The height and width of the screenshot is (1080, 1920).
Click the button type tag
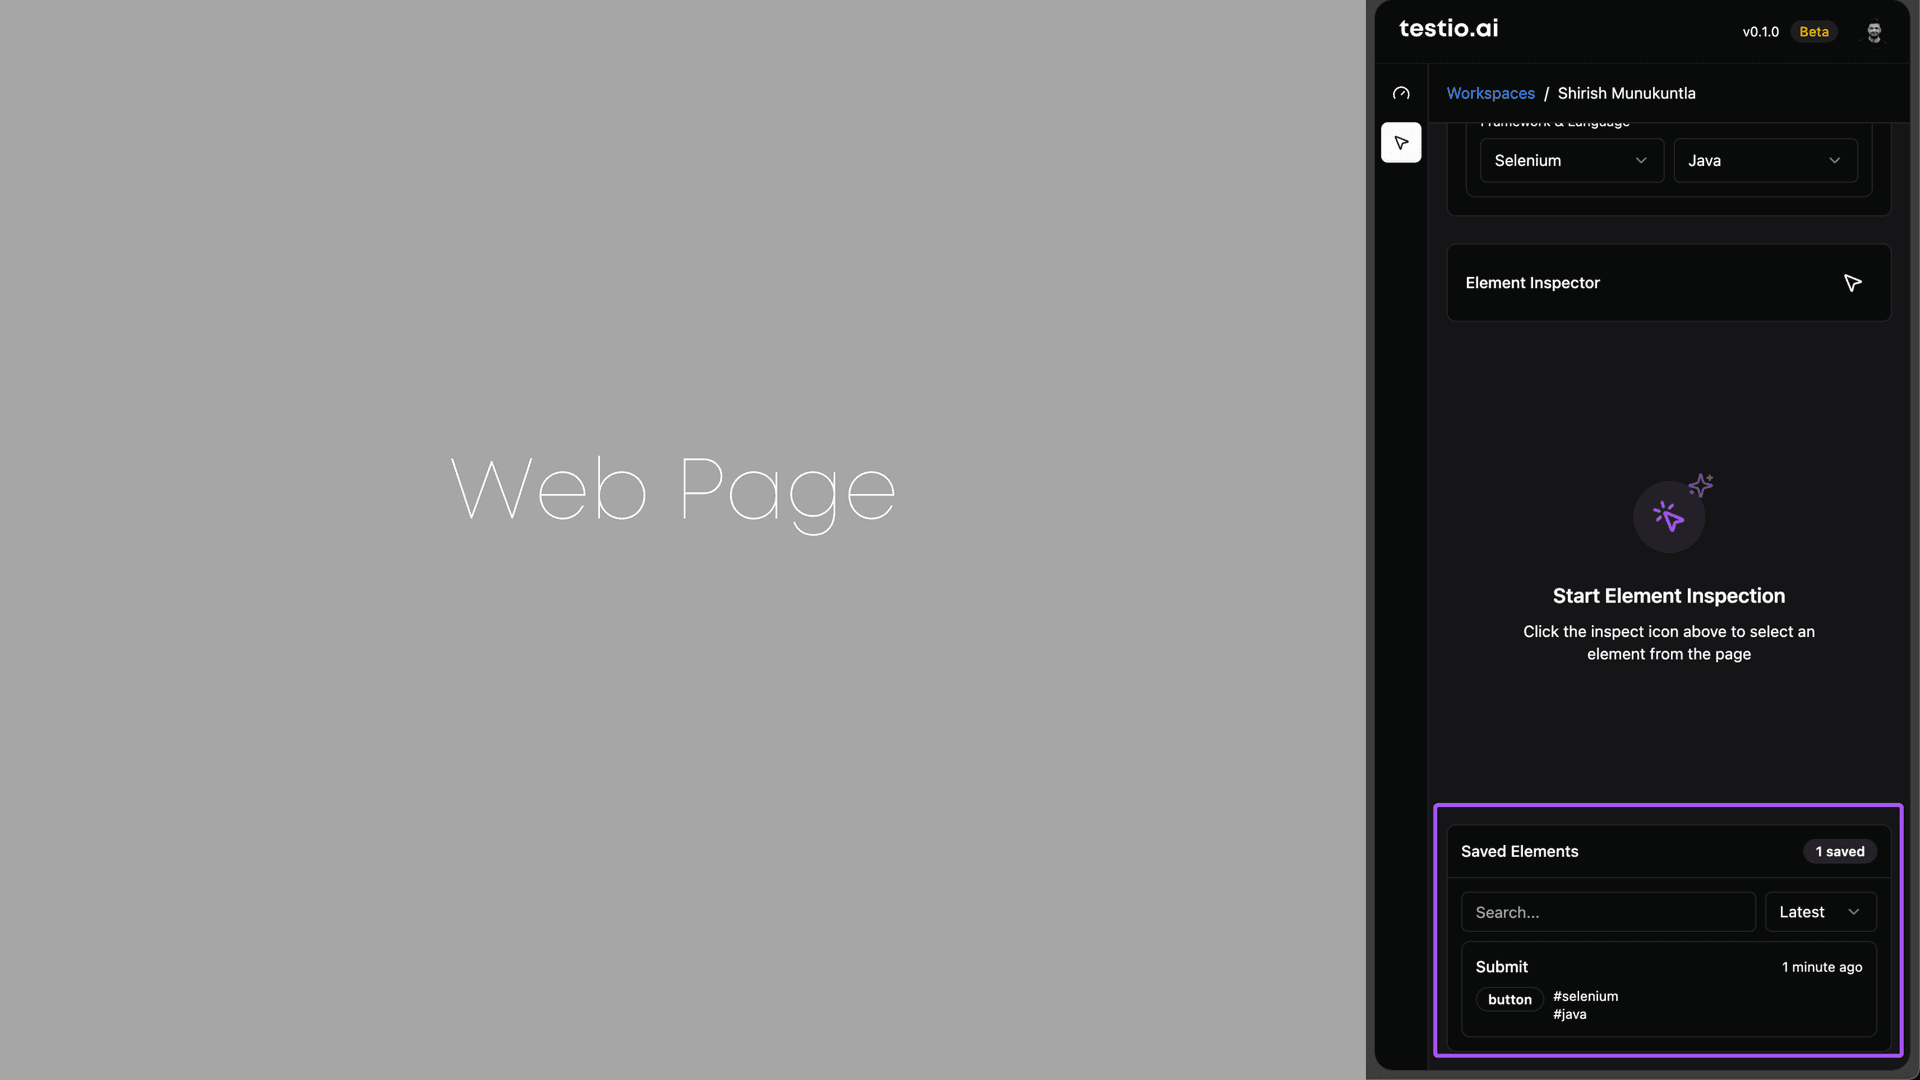[1509, 1000]
